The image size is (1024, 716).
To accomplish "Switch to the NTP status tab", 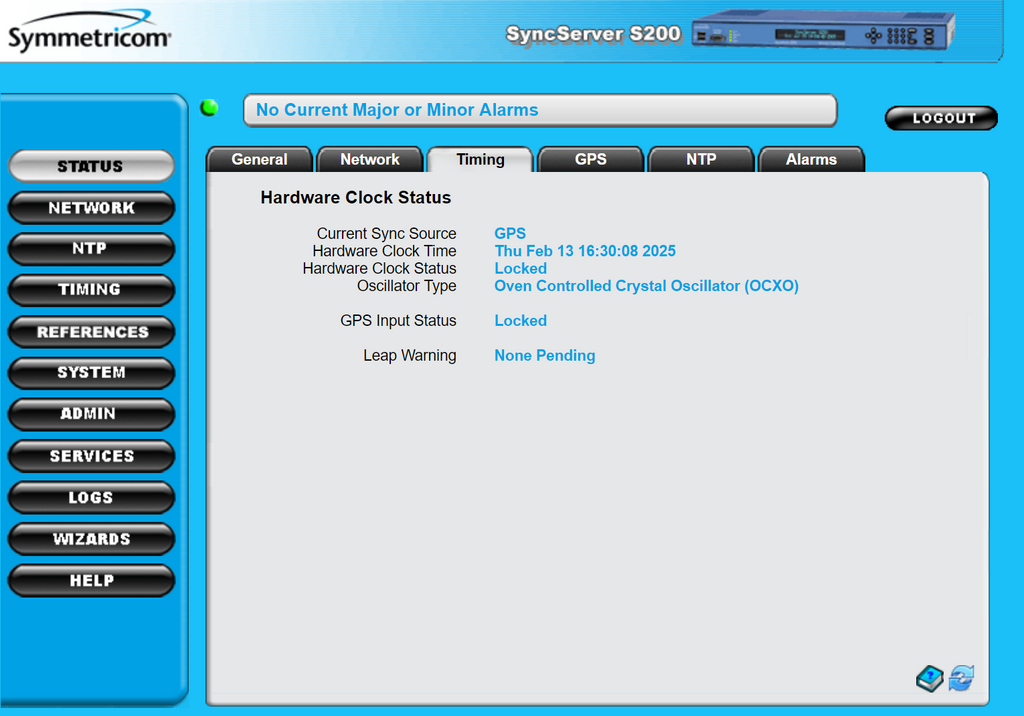I will pos(701,159).
